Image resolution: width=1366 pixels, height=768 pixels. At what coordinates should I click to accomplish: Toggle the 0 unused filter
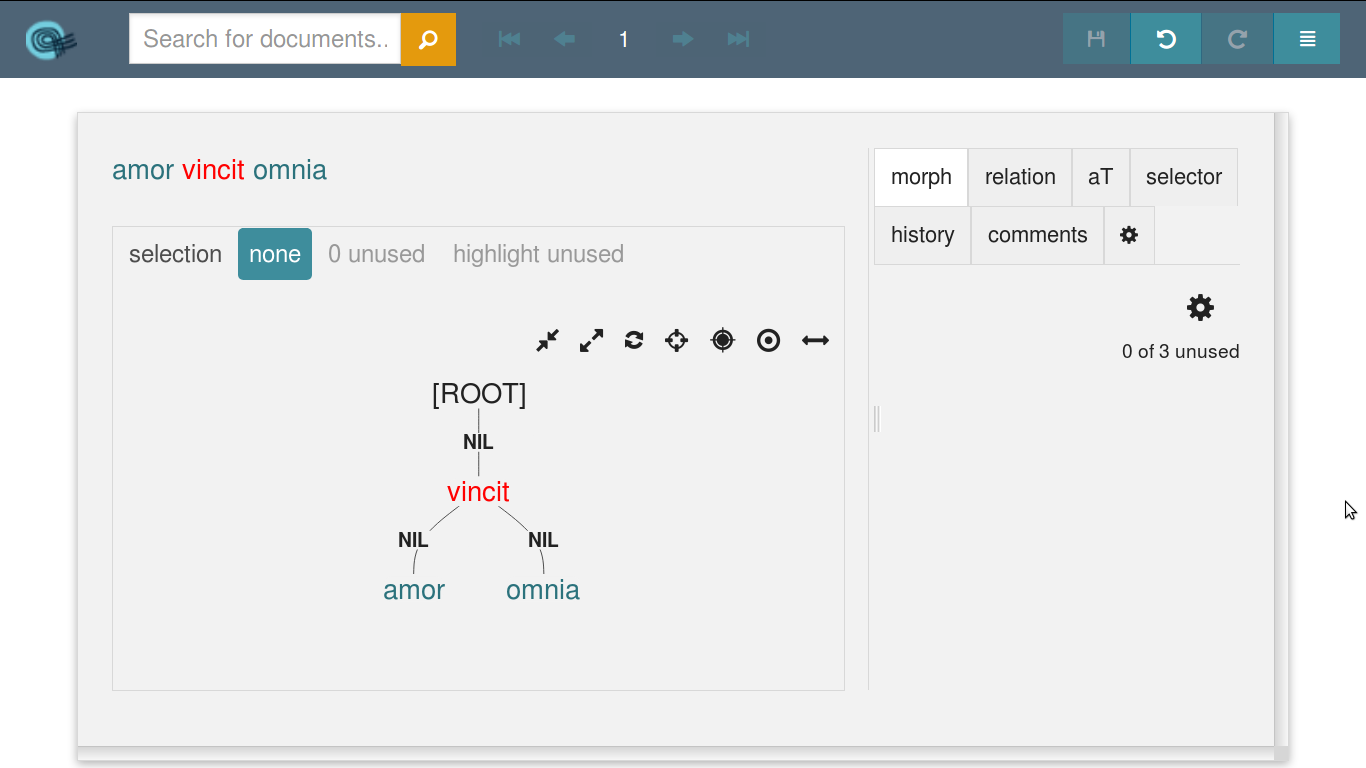coord(376,254)
